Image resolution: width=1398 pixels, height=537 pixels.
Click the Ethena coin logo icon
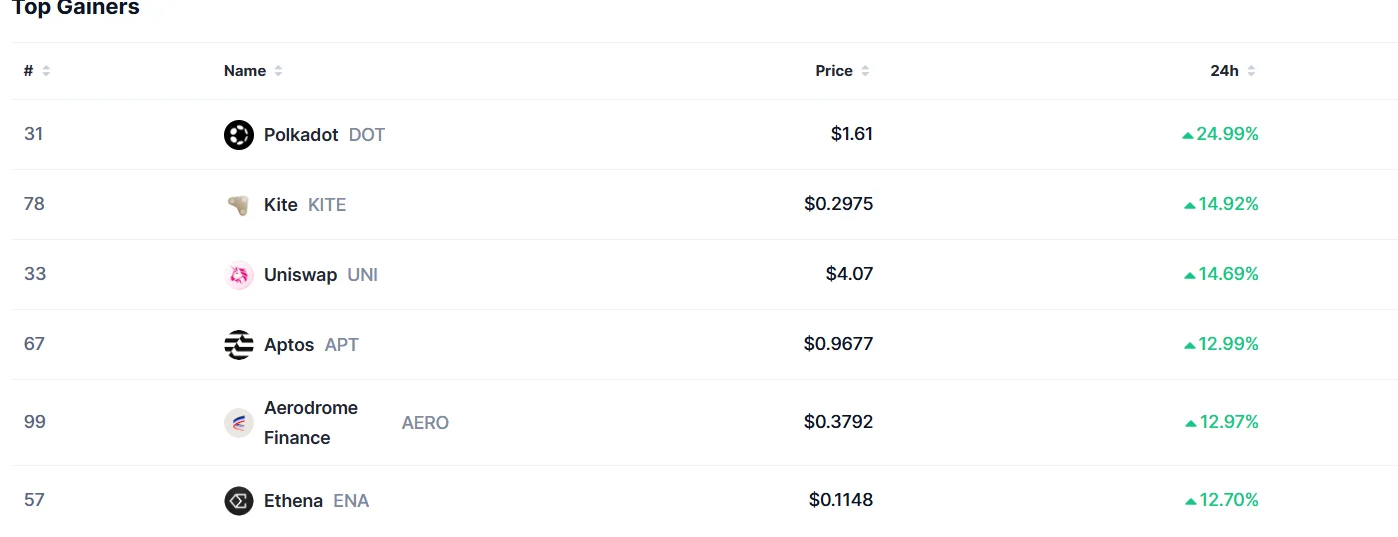coord(239,500)
